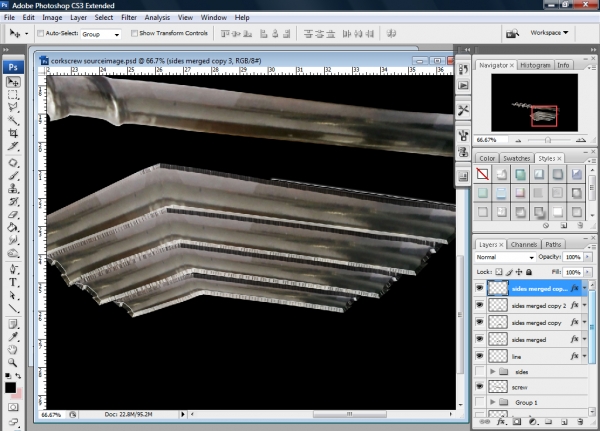Select the Crop tool
This screenshot has width=600, height=431.
click(13, 133)
